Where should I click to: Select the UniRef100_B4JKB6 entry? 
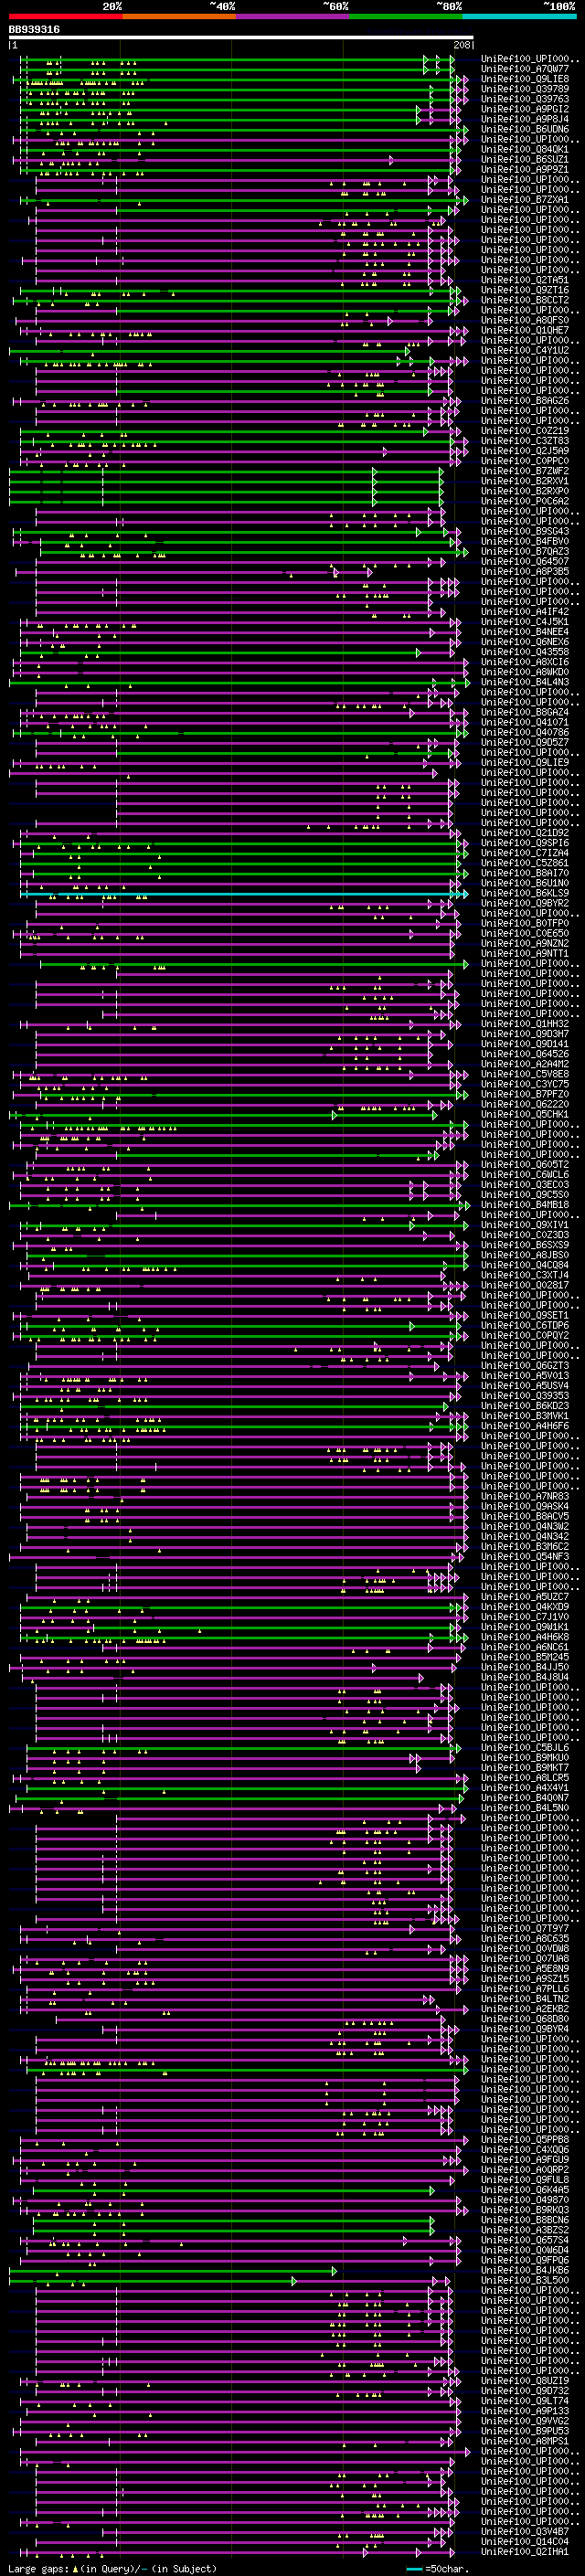click(525, 2271)
